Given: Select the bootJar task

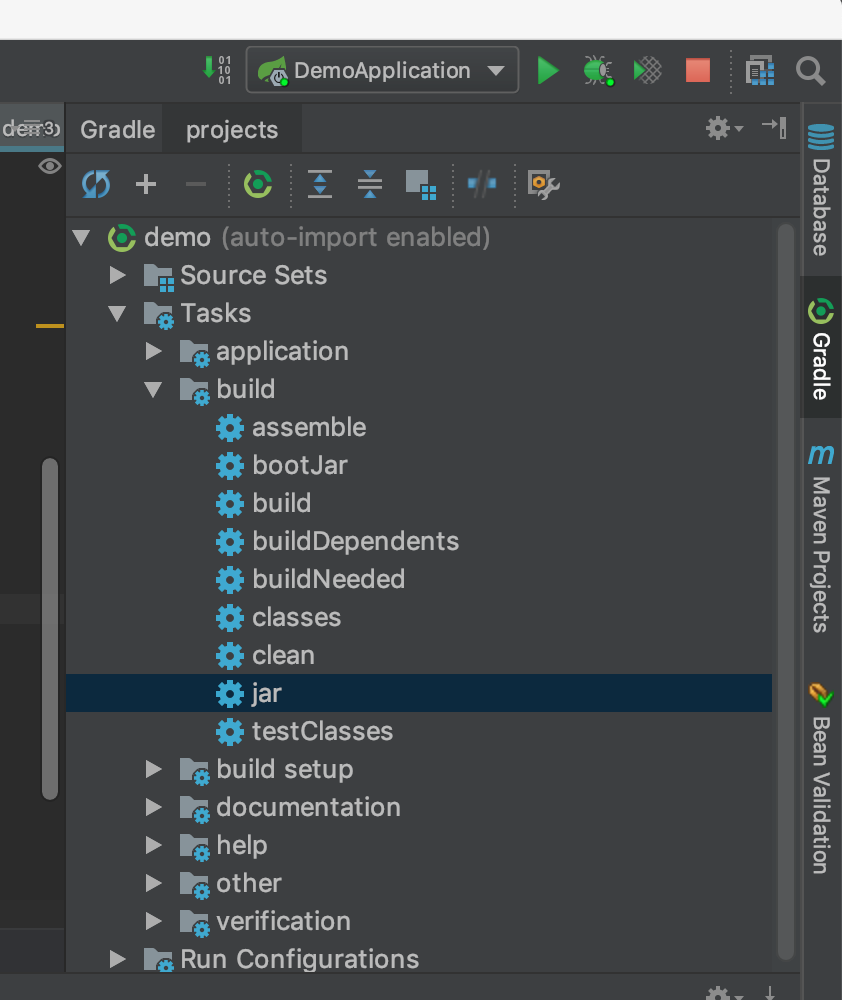Looking at the screenshot, I should 299,465.
